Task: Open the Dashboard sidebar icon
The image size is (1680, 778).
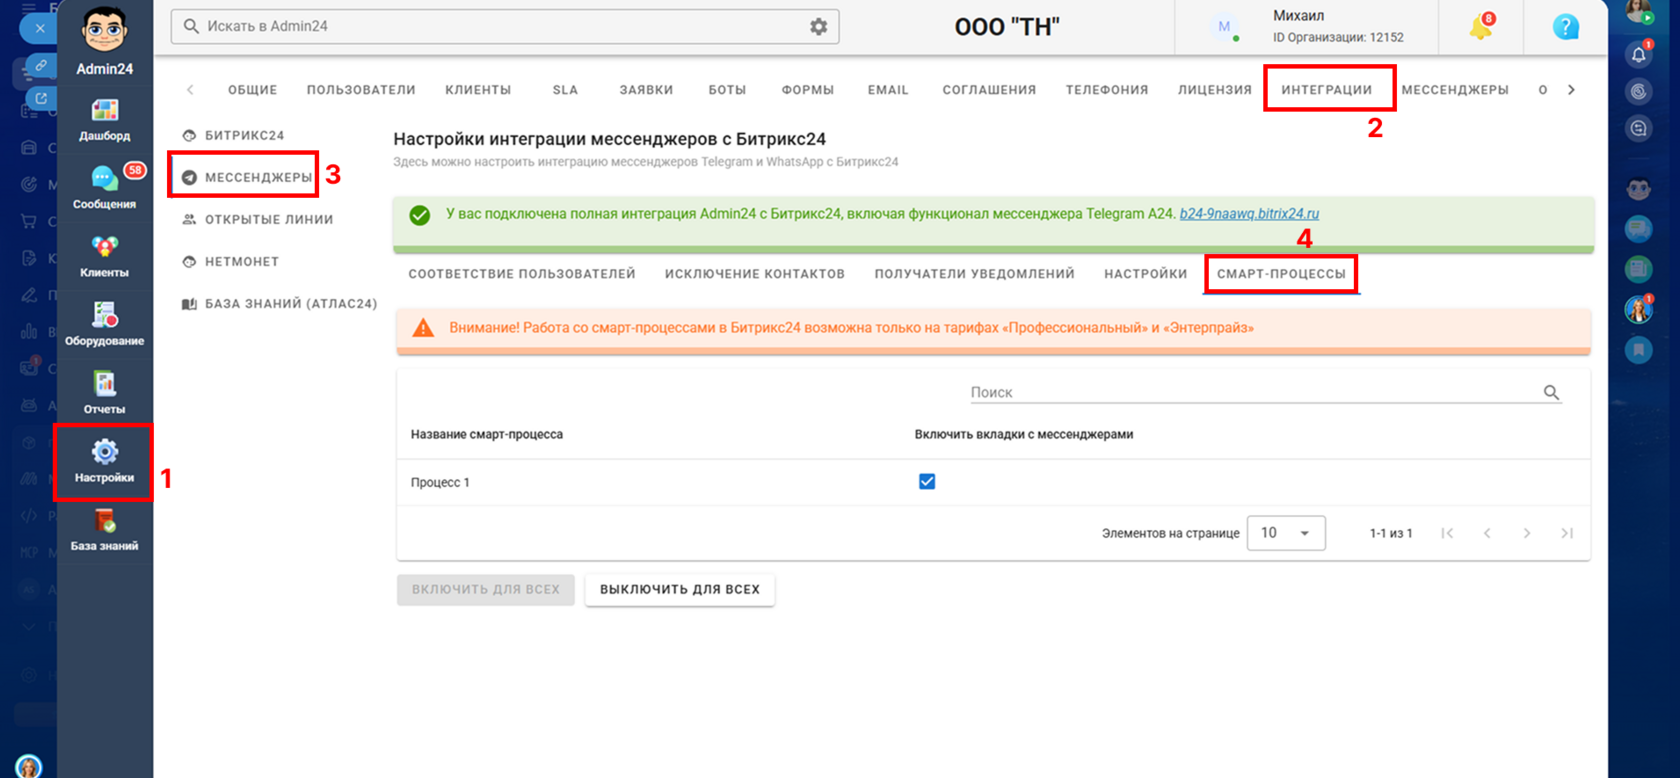Action: pyautogui.click(x=104, y=120)
